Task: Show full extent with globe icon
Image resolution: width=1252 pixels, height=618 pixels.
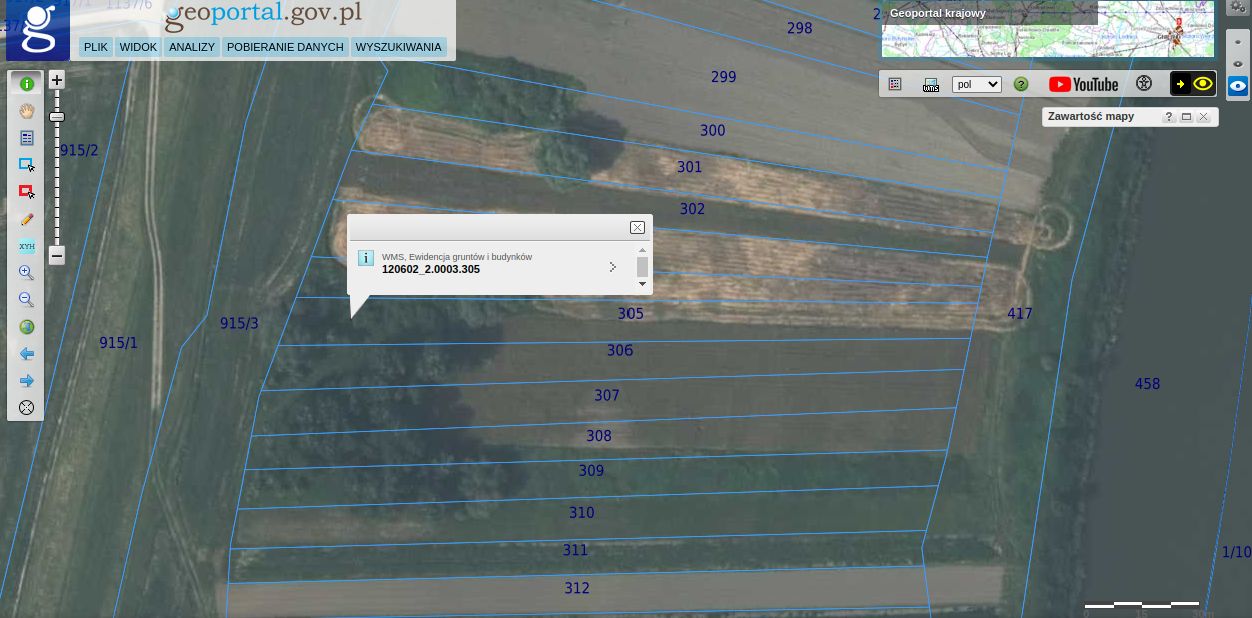Action: (x=26, y=327)
